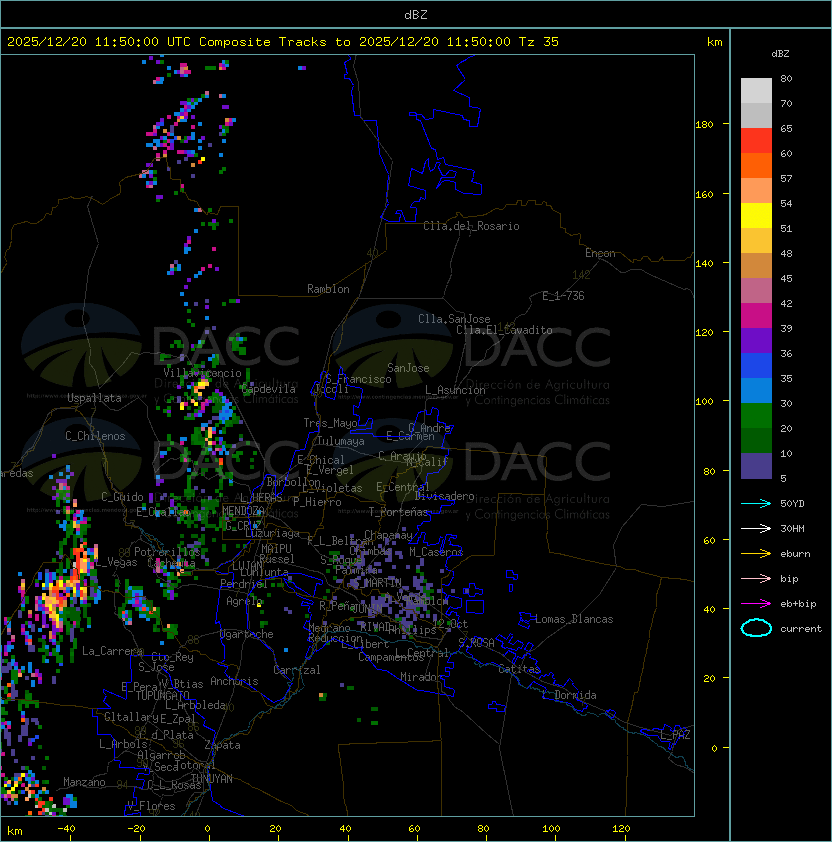Click the 'Mirador' place label
The image size is (832, 842).
pos(421,677)
